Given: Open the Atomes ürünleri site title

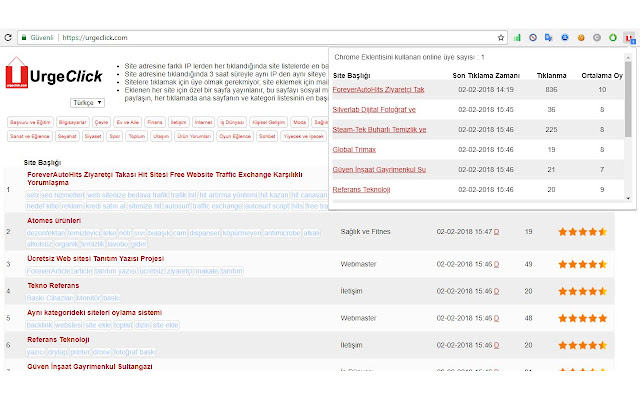Looking at the screenshot, I should click(54, 221).
